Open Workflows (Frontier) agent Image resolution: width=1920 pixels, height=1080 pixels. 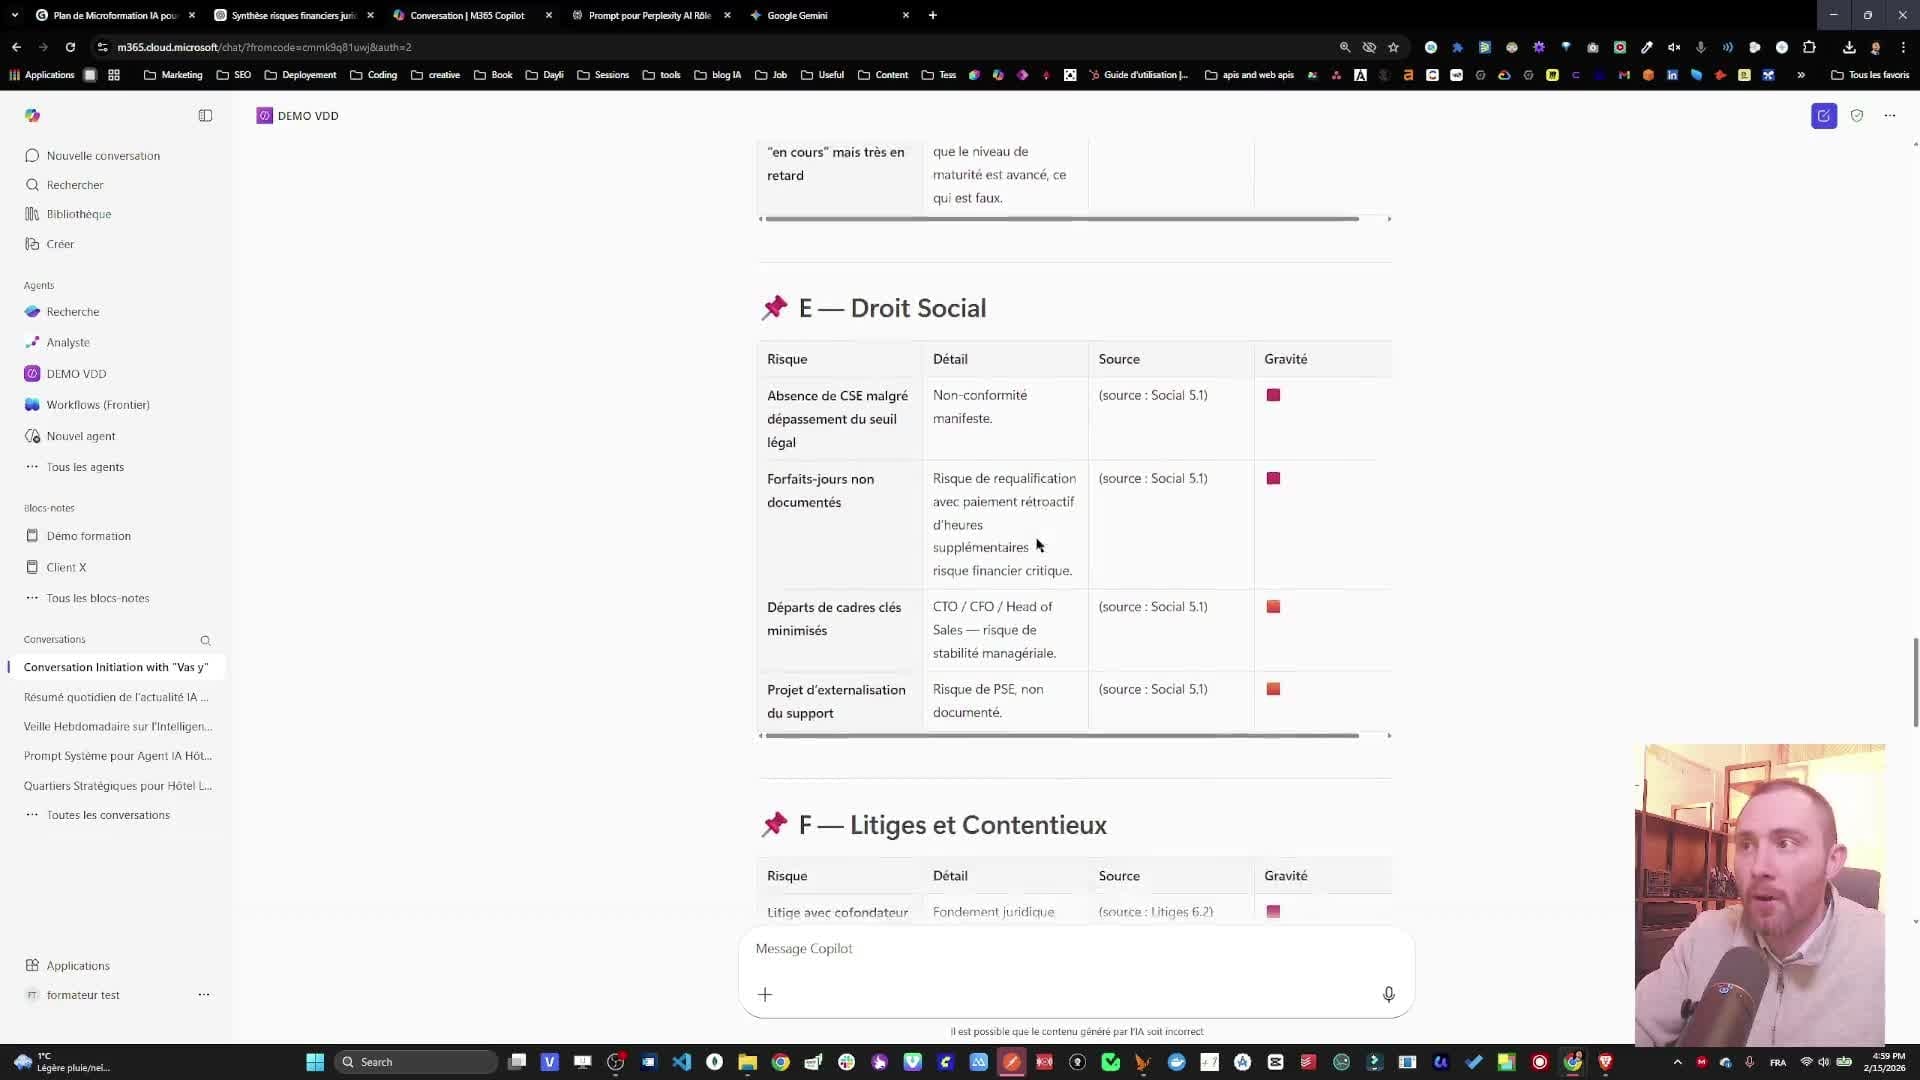click(x=98, y=405)
